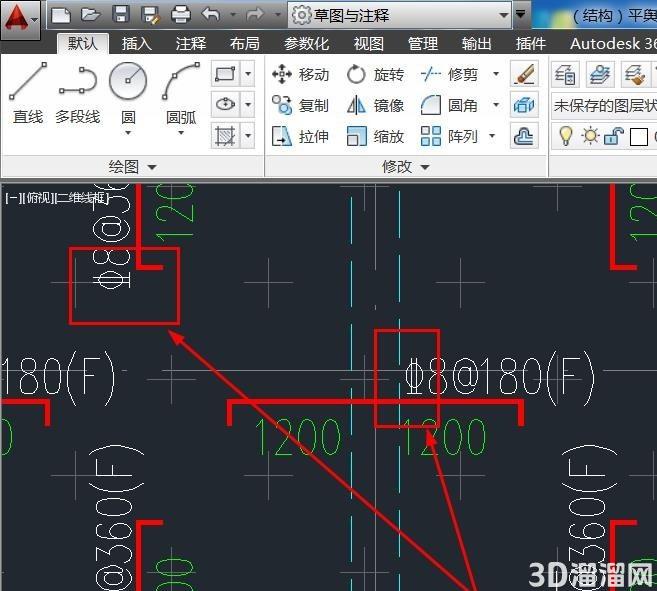Screen dimensions: 657x591
Task: Click the 缩放 scale command
Action: point(375,136)
